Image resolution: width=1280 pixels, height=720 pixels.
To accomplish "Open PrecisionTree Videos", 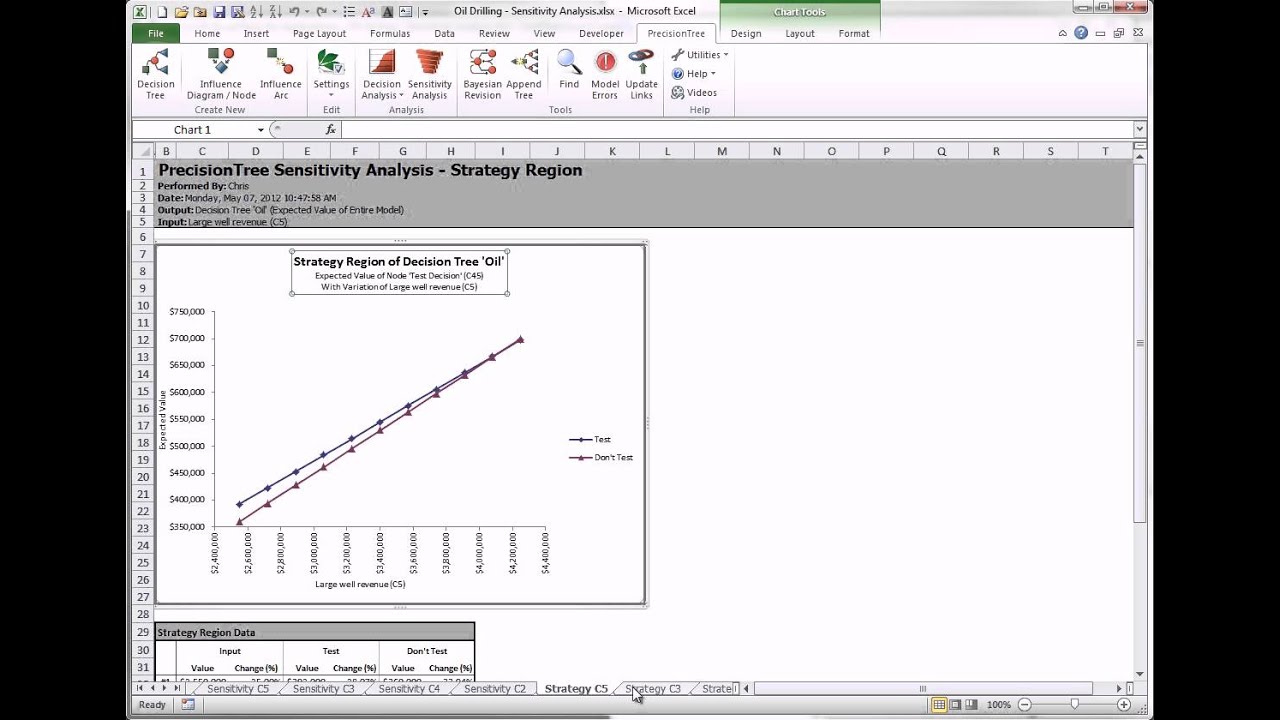I will 694,93.
